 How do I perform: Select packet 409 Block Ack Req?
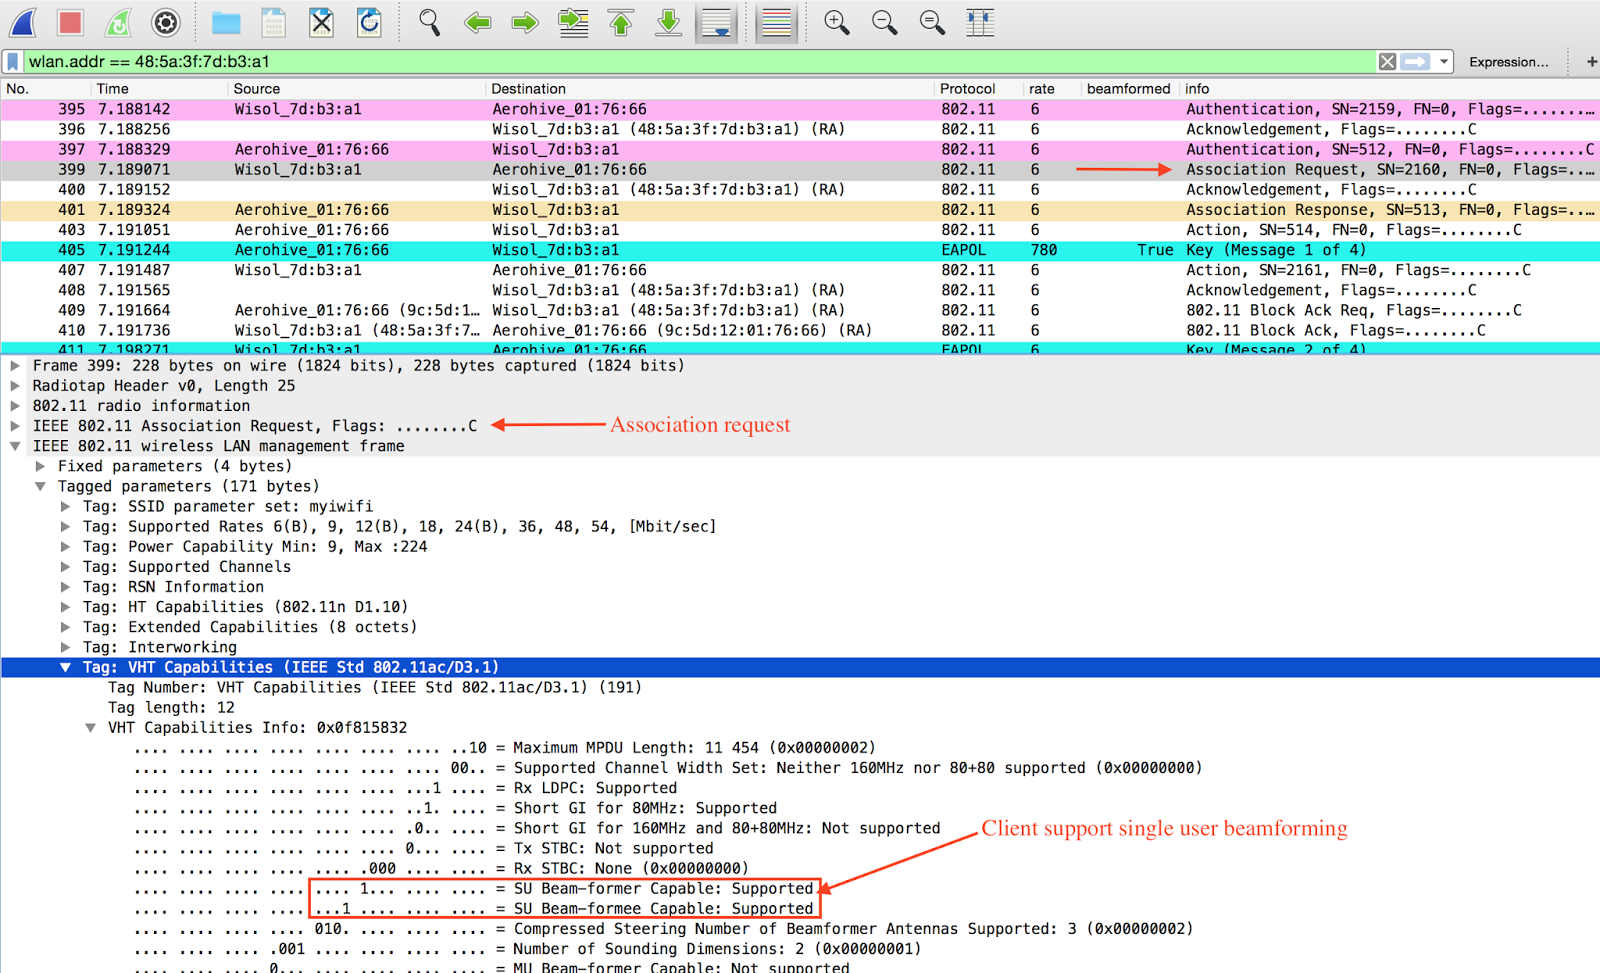point(800,310)
